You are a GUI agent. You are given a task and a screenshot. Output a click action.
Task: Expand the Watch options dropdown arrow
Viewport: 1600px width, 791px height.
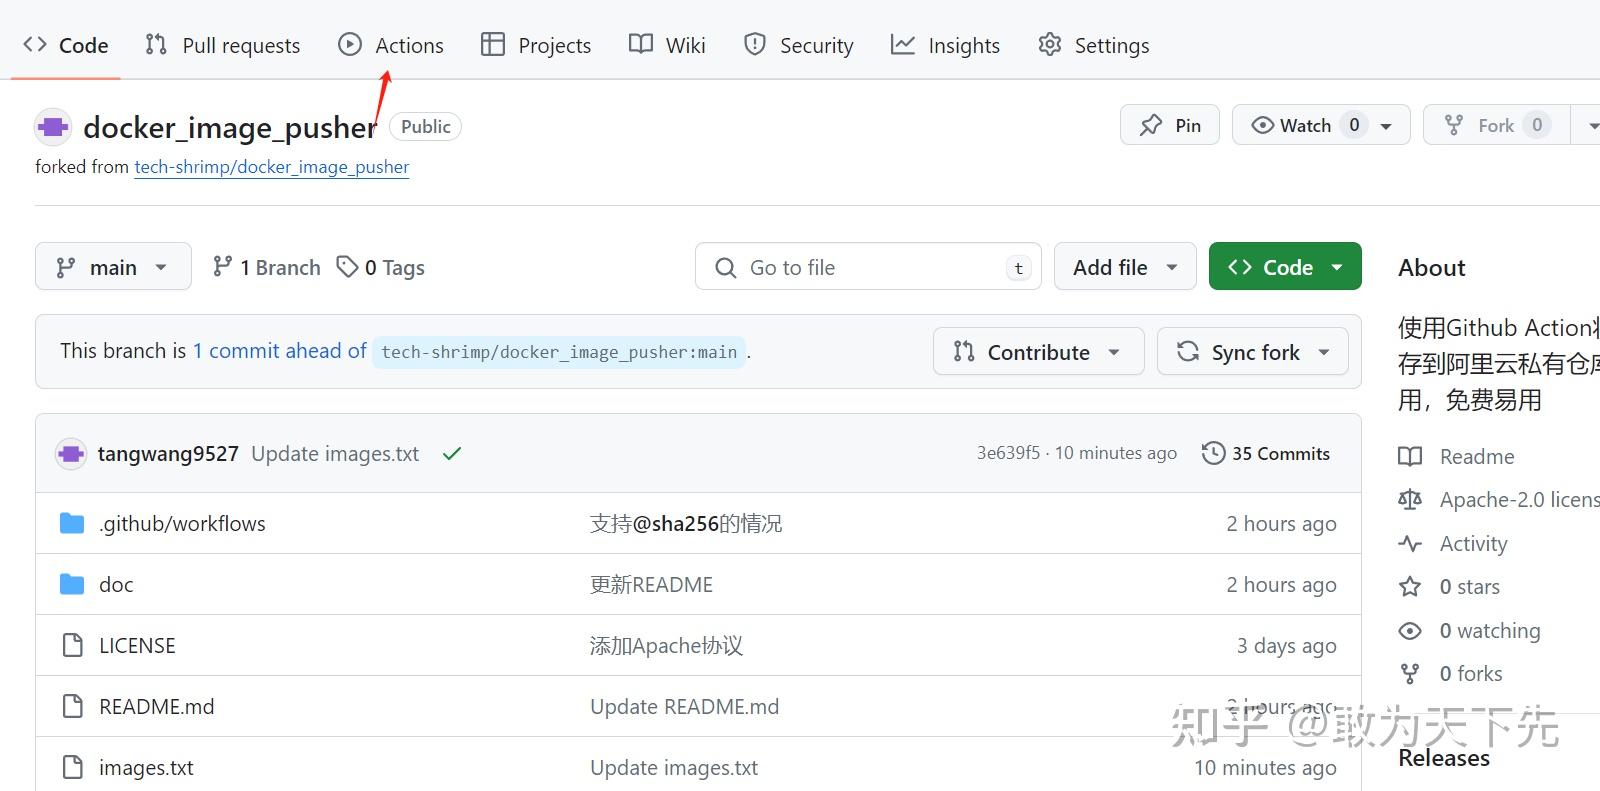pyautogui.click(x=1387, y=126)
